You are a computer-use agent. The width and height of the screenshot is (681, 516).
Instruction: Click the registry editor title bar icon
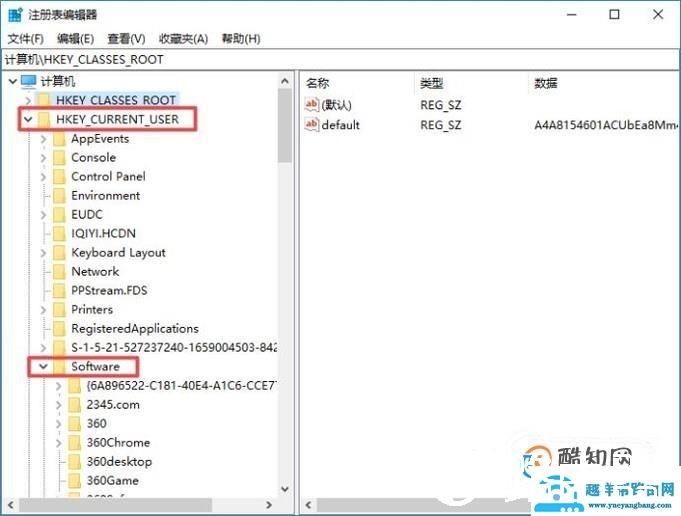point(15,14)
